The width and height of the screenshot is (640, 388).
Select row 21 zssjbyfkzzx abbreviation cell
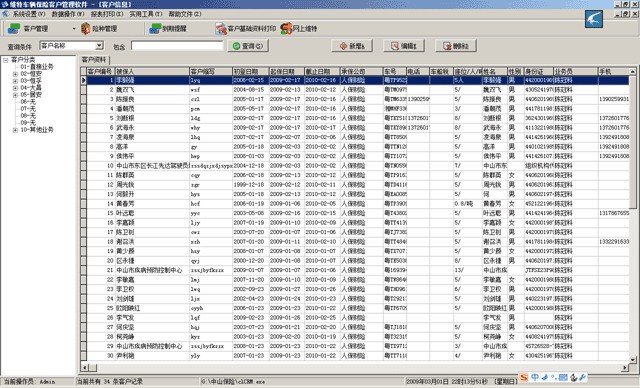[x=211, y=270]
